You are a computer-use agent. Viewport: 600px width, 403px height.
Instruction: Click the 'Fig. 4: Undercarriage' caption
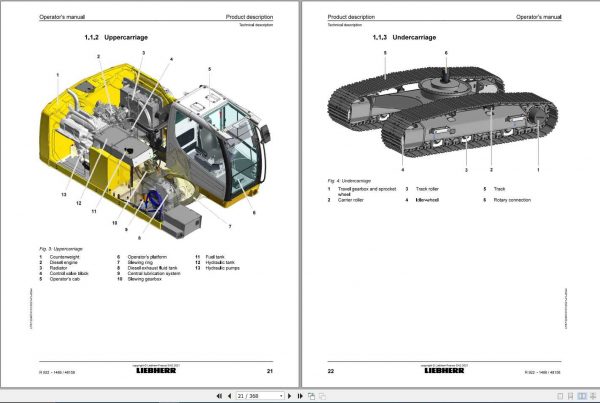coord(349,181)
